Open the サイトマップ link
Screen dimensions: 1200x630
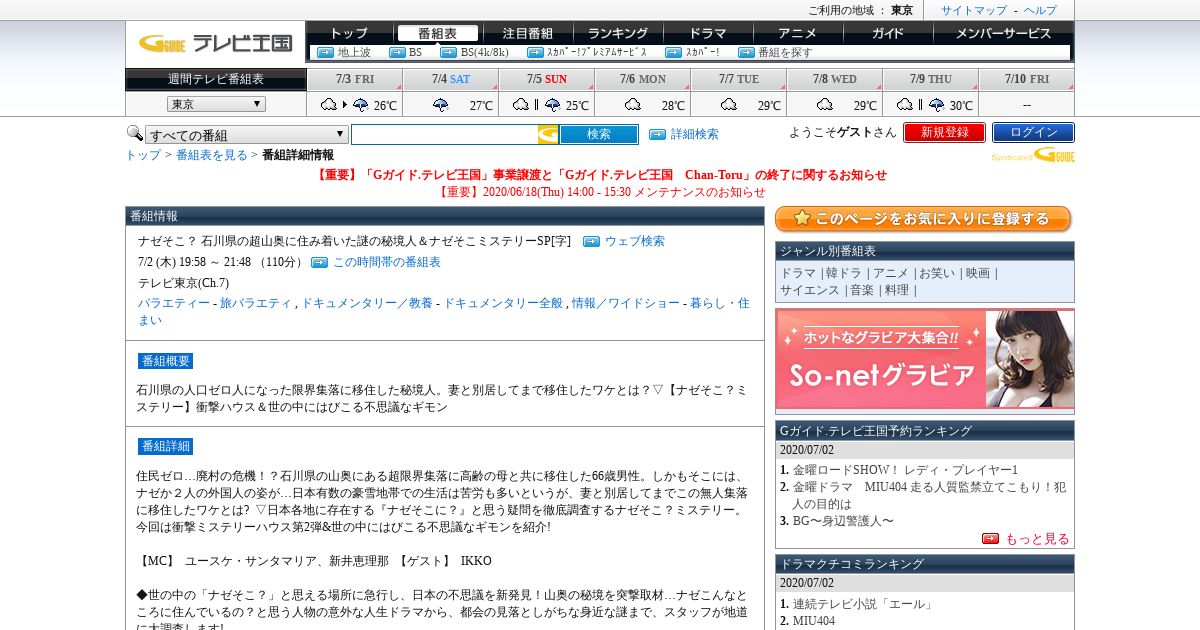(973, 10)
